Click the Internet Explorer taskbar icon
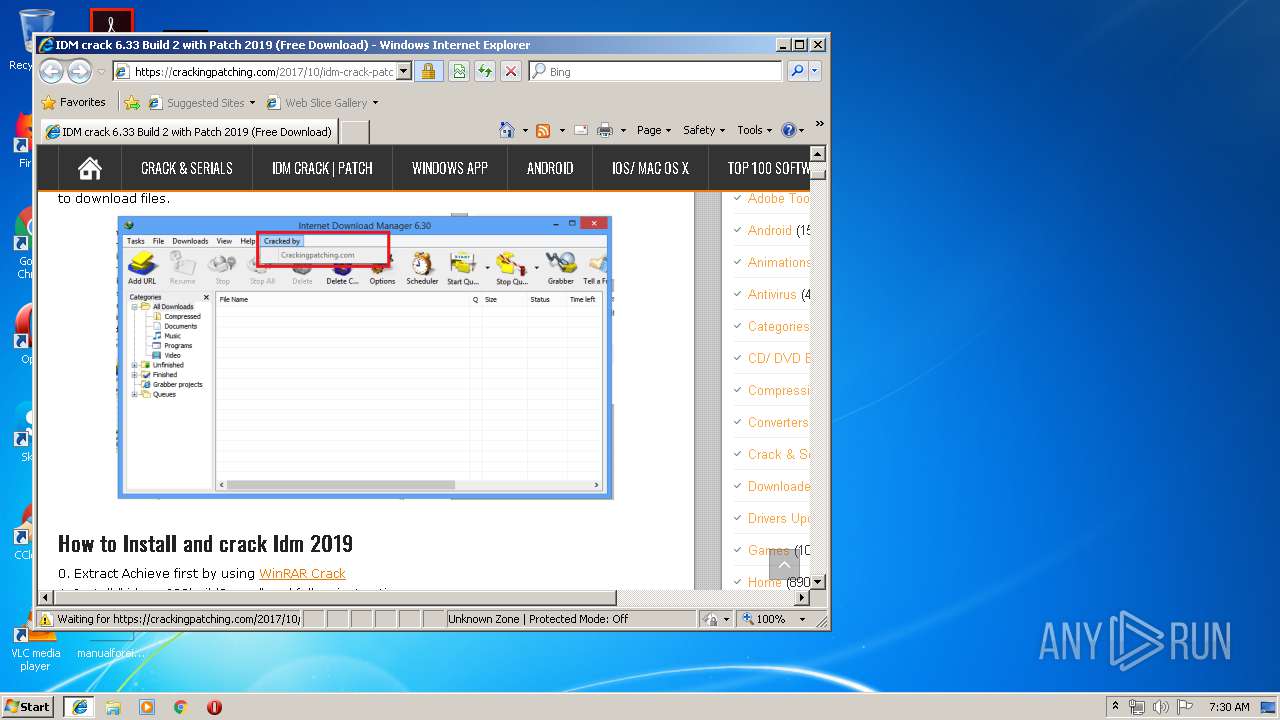Screen dimensions: 1280x720 pos(79,706)
